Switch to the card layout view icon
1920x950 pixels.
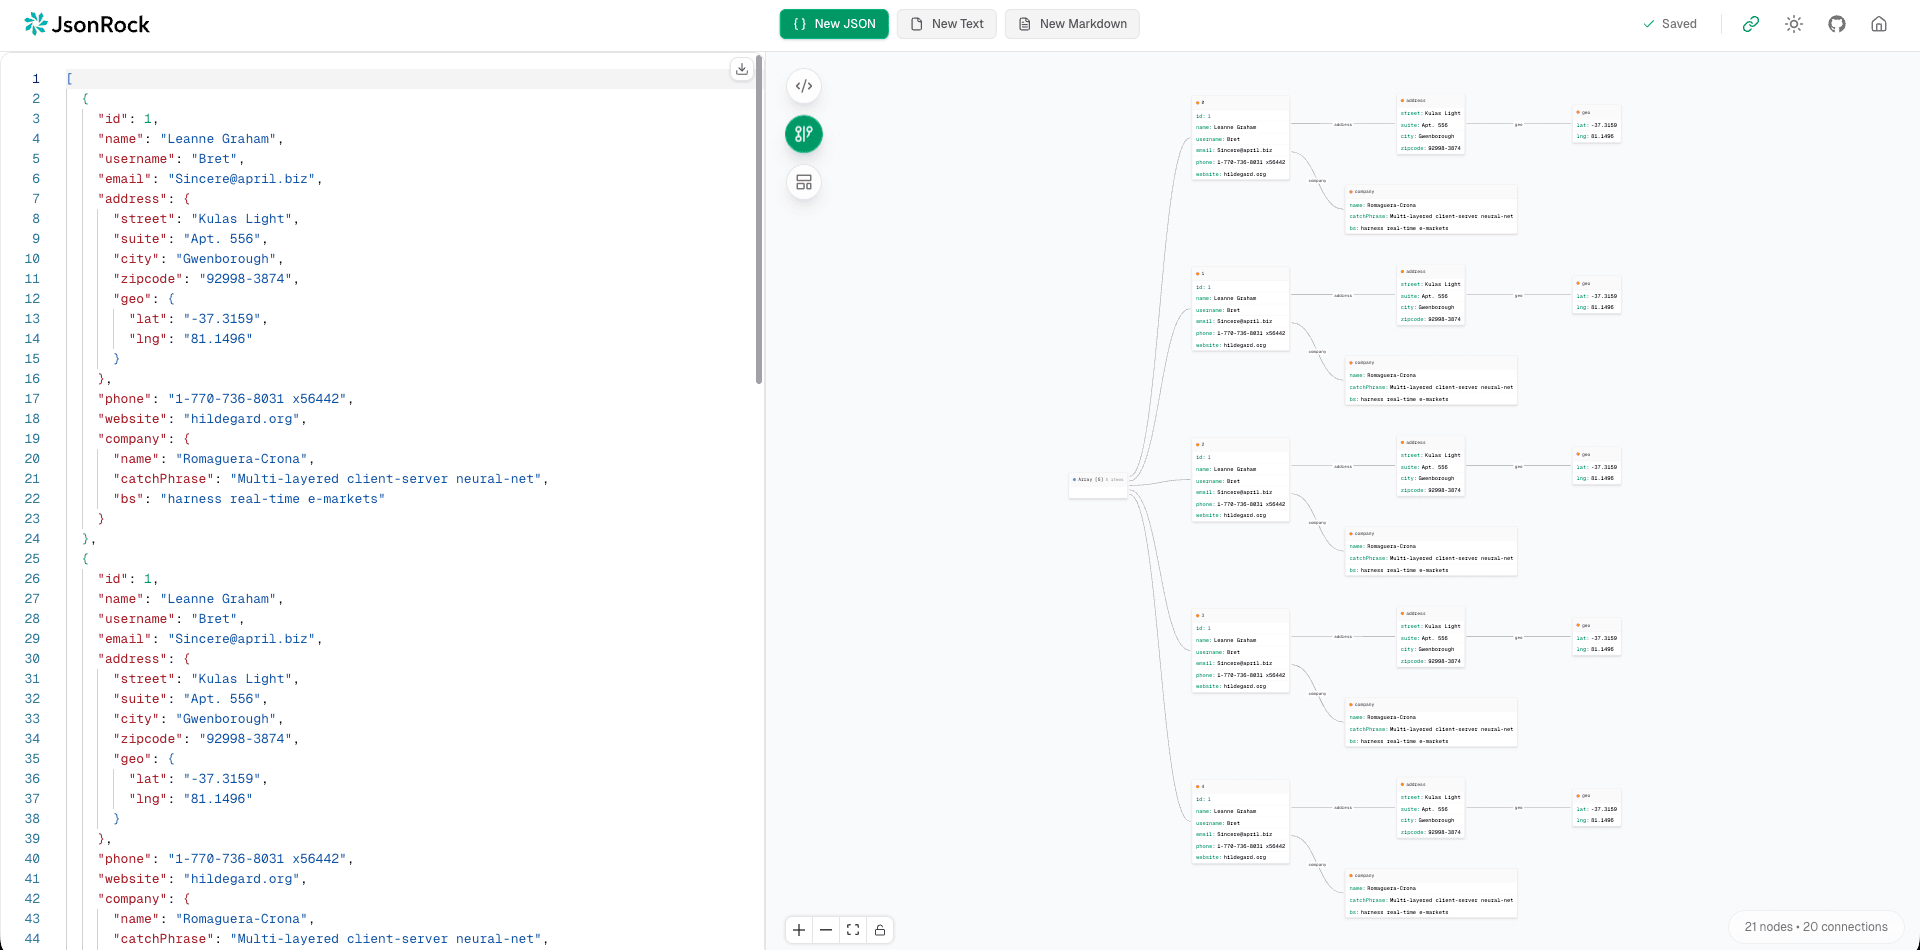804,182
